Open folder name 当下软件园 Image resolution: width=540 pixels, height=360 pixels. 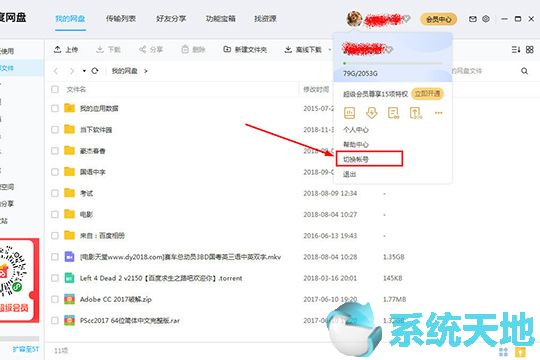click(96, 130)
